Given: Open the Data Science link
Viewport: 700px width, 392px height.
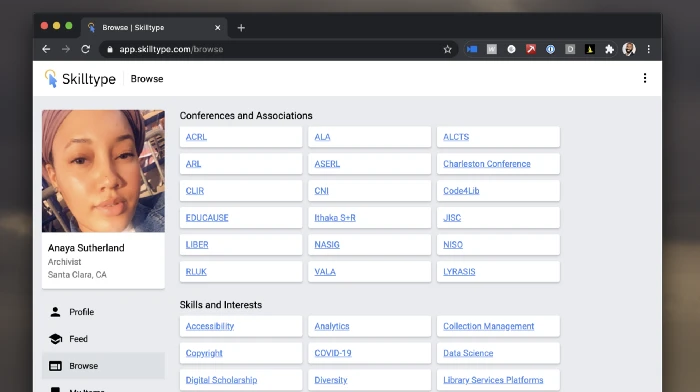Looking at the screenshot, I should [468, 353].
